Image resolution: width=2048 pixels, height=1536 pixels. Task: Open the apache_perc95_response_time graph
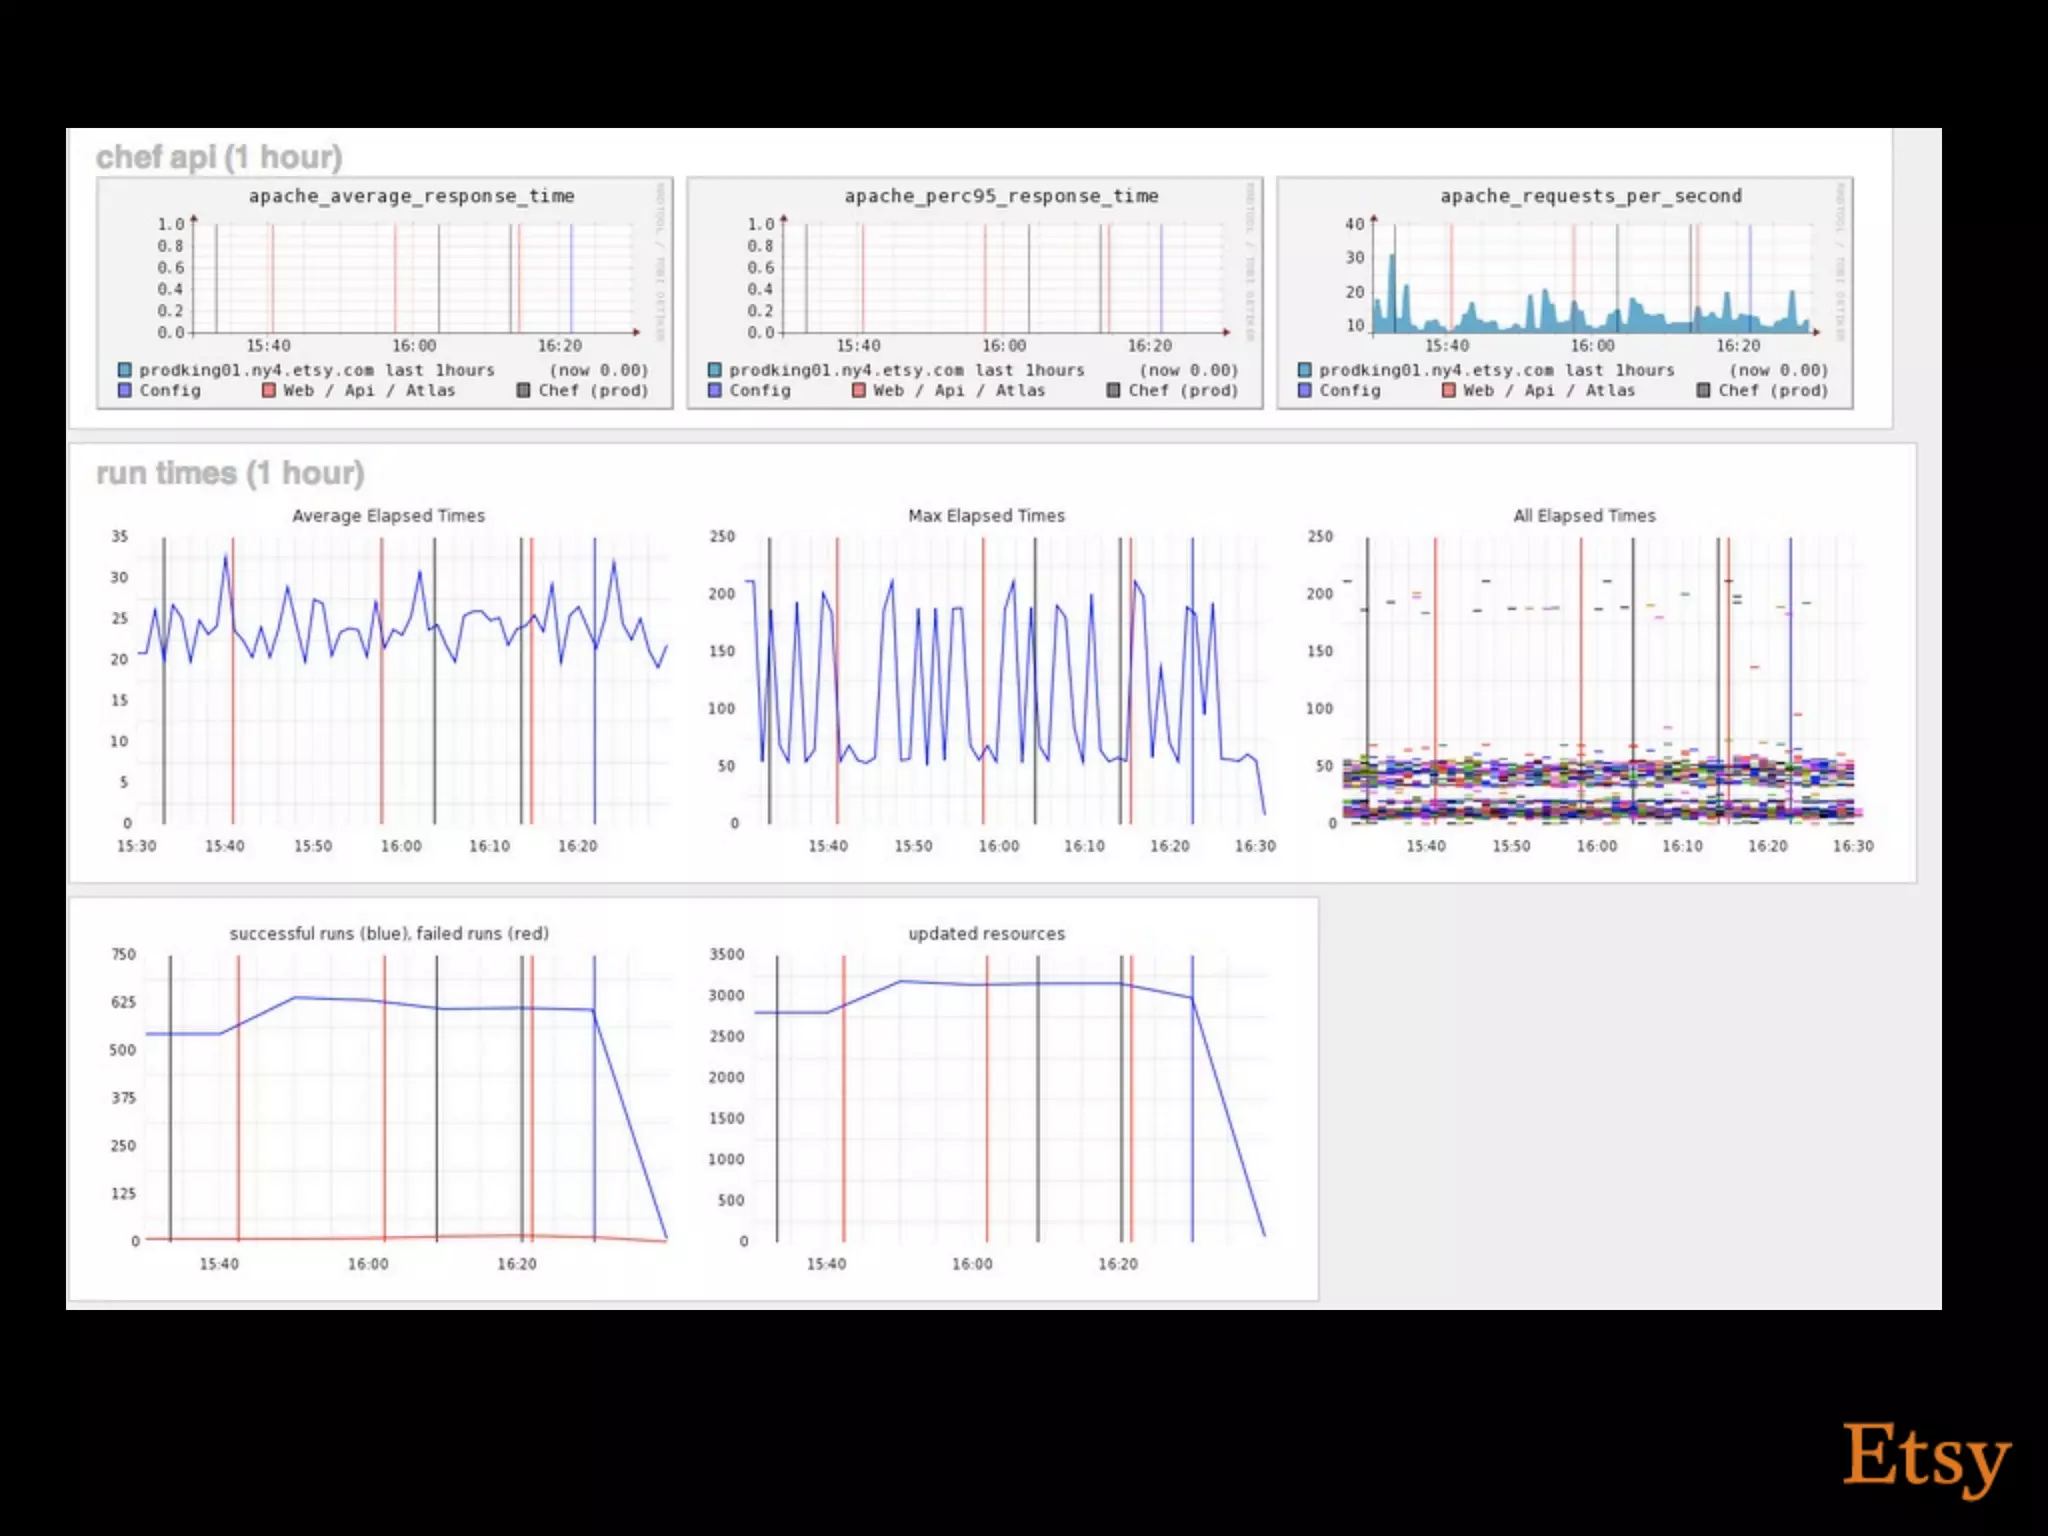(1002, 277)
